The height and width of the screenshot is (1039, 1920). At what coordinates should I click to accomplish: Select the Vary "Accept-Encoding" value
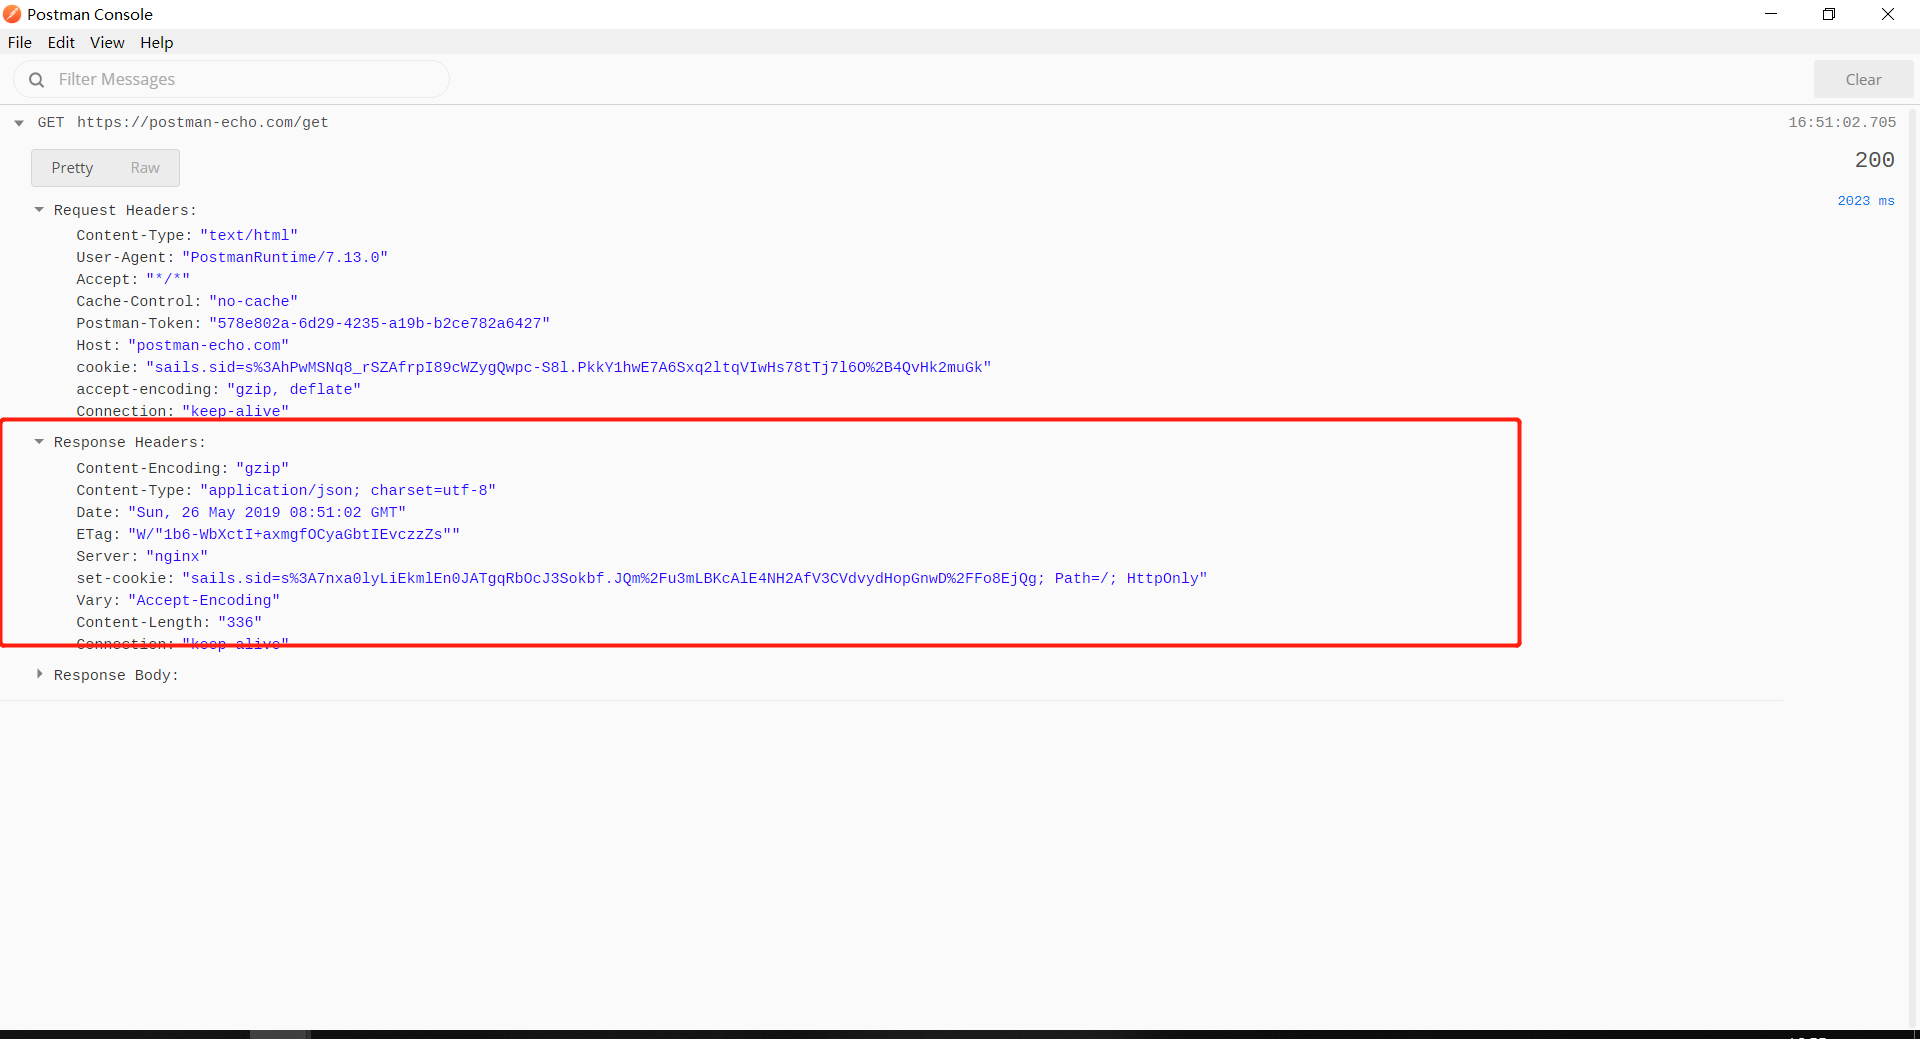[204, 600]
